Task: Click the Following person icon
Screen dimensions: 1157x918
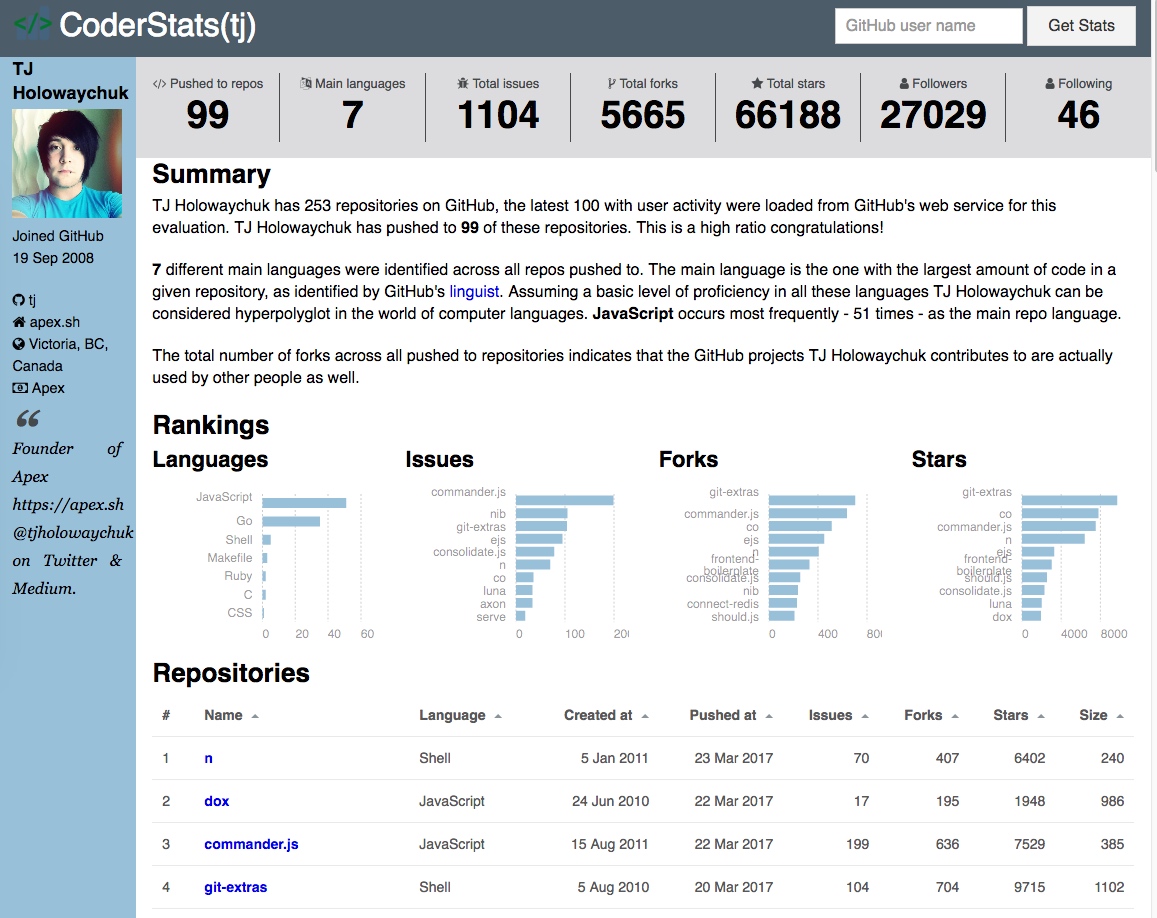Action: (1050, 83)
